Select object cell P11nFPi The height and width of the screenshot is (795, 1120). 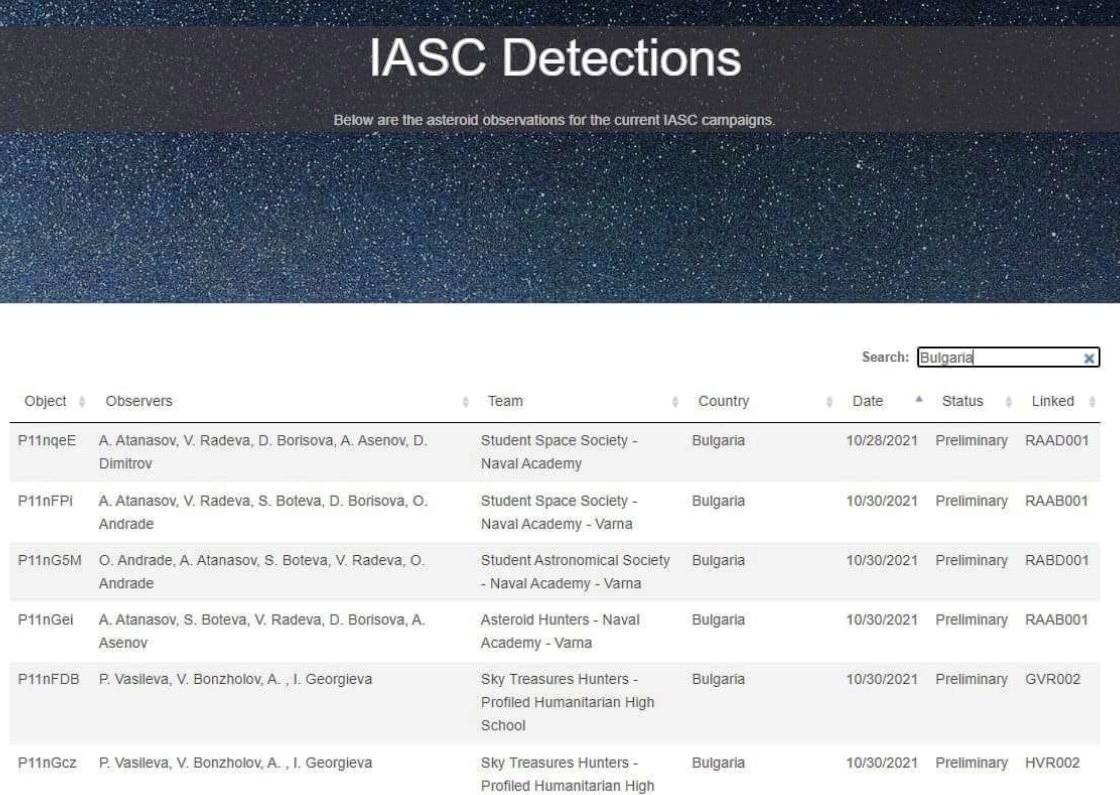click(45, 501)
